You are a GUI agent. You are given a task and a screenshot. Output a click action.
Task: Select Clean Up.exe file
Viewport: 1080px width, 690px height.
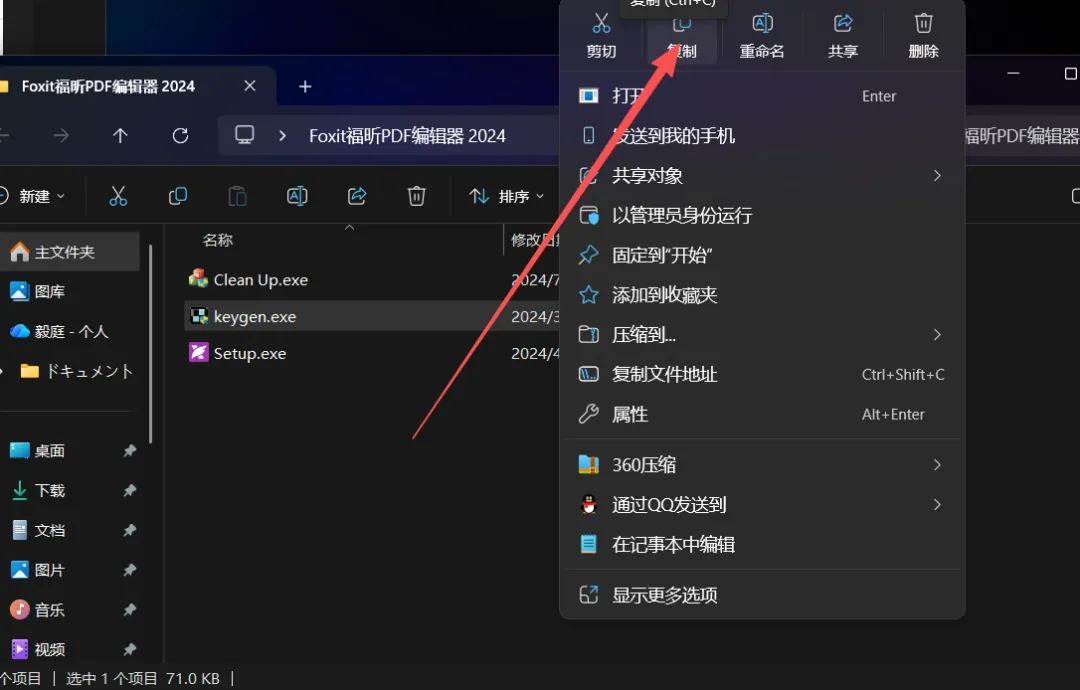point(260,280)
